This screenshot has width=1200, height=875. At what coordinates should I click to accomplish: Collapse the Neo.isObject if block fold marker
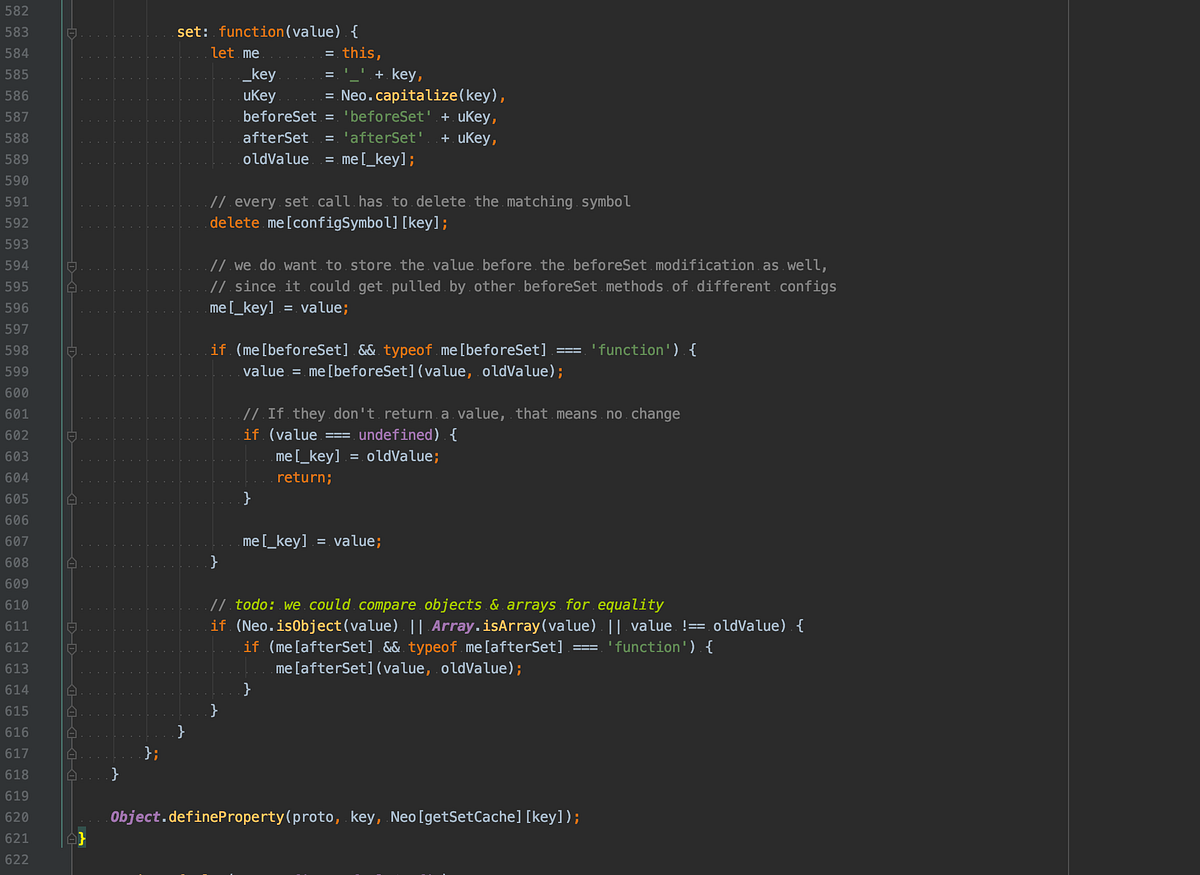click(x=70, y=626)
